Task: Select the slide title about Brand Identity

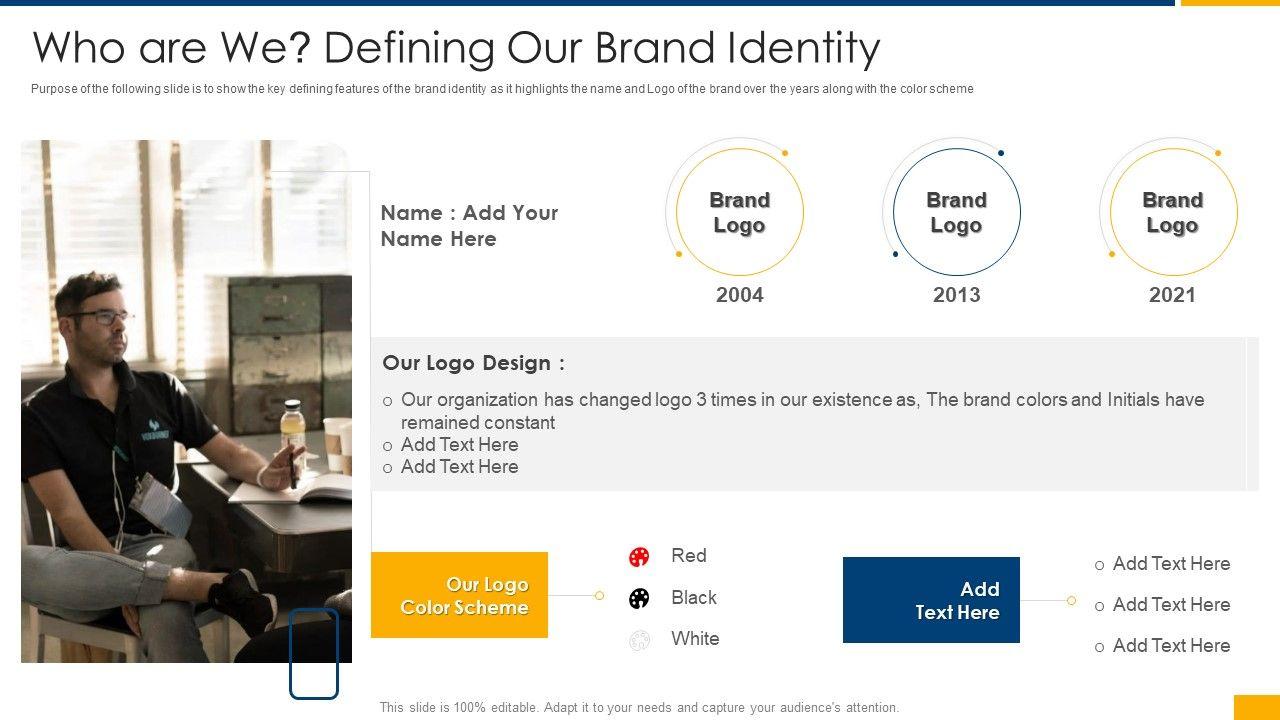Action: click(x=456, y=47)
